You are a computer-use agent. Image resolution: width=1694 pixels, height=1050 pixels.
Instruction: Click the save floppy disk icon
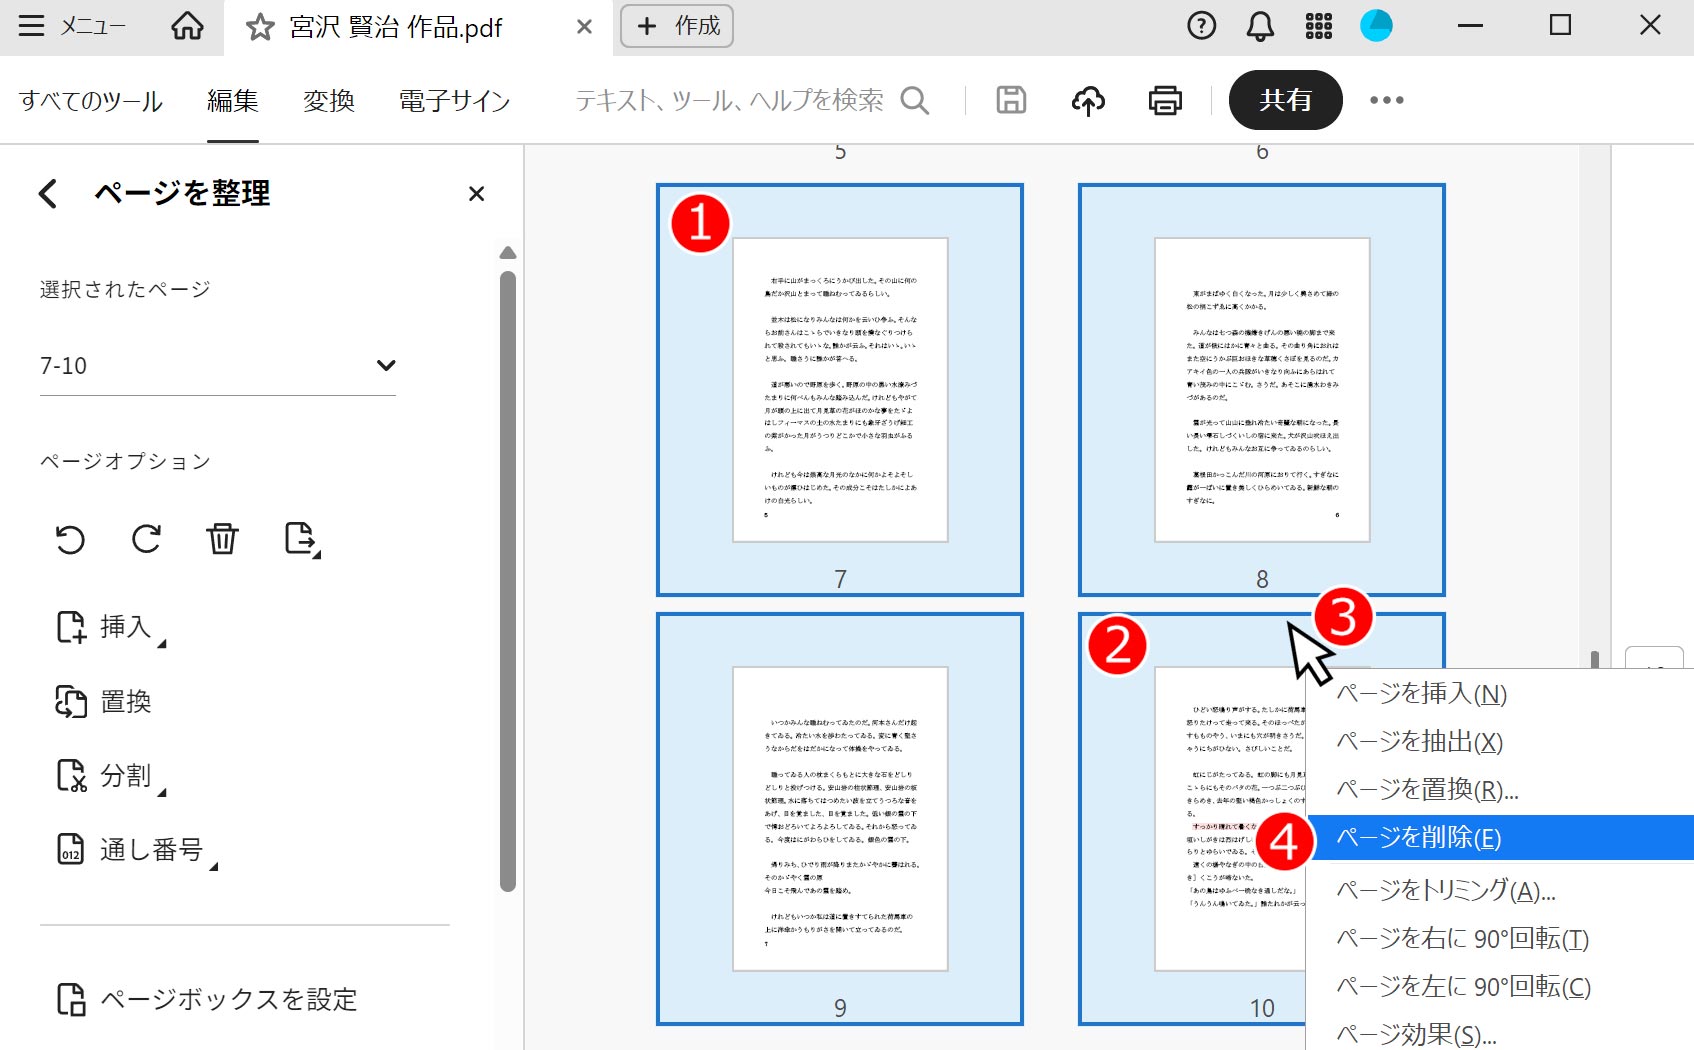[1011, 100]
